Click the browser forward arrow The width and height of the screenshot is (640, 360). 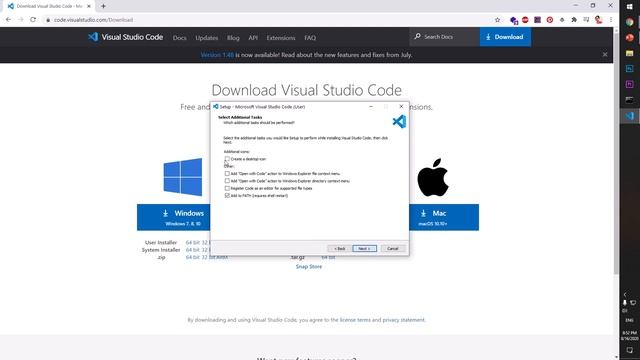coord(21,20)
